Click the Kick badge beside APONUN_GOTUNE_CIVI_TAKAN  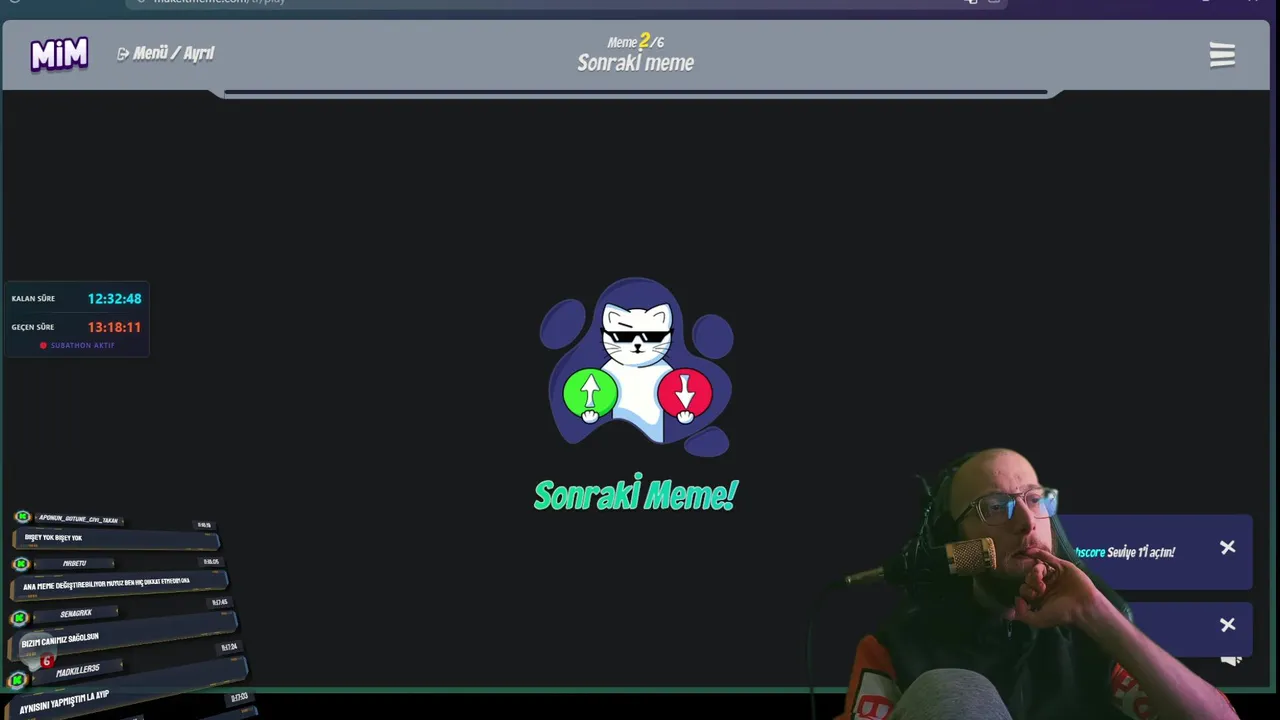coord(22,517)
